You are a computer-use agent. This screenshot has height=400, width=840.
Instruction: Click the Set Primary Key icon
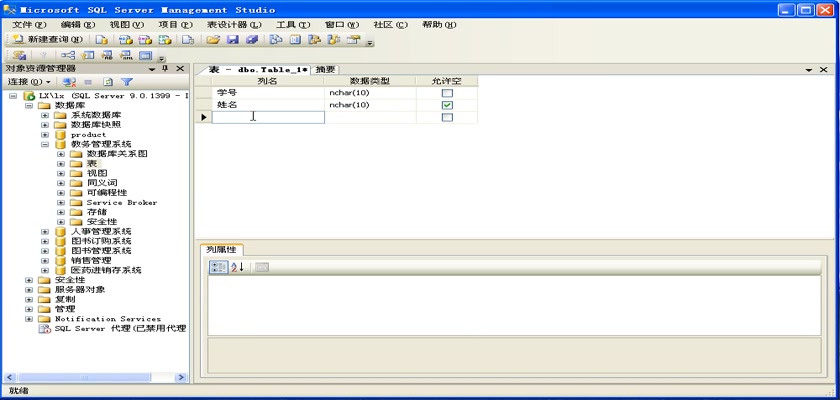pyautogui.click(x=44, y=55)
